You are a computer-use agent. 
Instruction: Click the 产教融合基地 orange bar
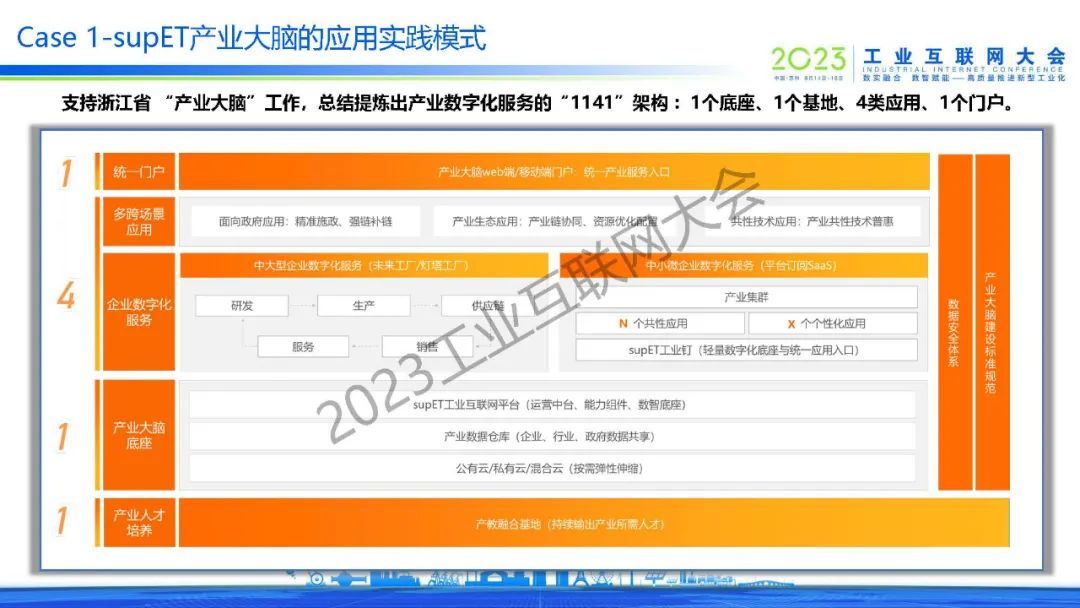tap(553, 523)
